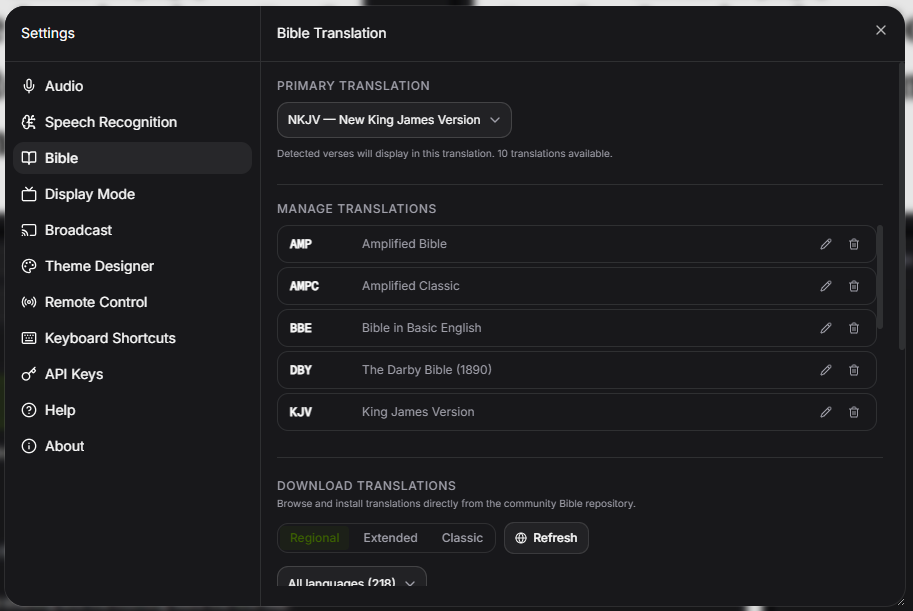
Task: Click the info icon for About
Action: tap(29, 446)
